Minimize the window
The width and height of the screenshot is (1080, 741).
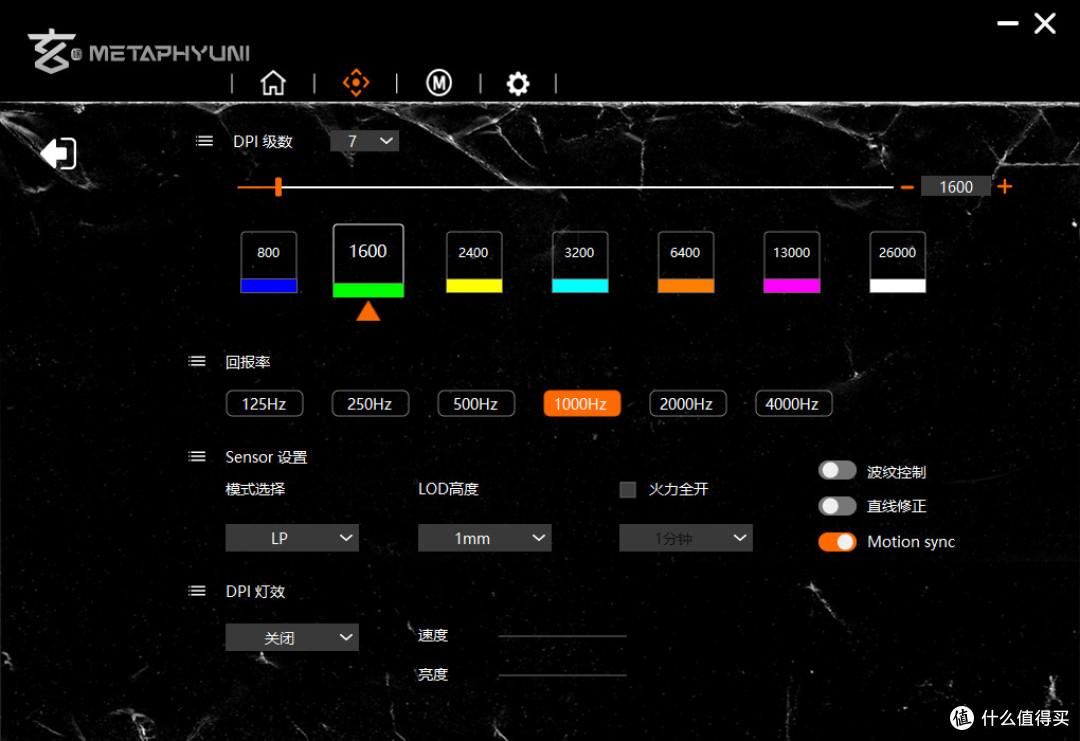point(1008,23)
